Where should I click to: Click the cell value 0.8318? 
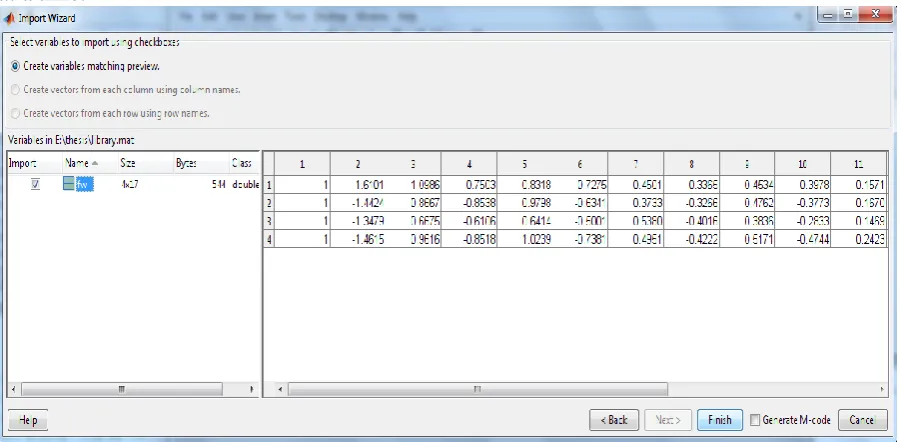[525, 185]
